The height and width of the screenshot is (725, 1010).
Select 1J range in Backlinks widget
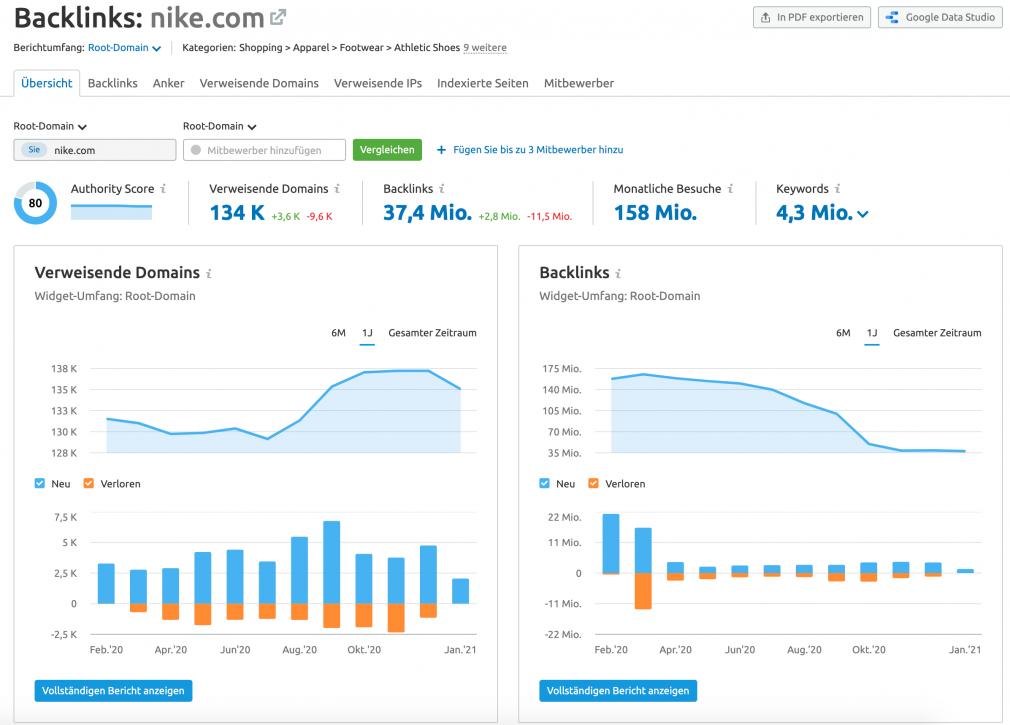tap(872, 333)
